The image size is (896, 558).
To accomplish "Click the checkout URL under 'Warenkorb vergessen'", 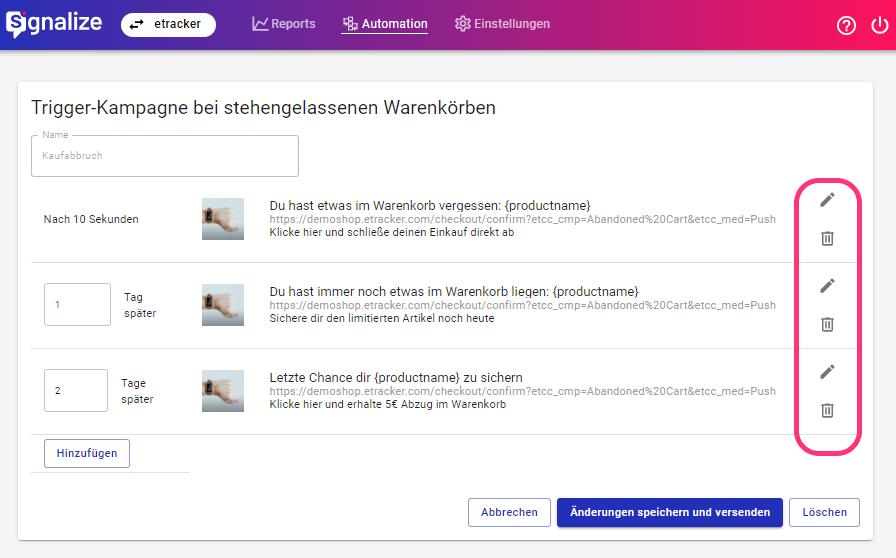I will click(x=522, y=220).
